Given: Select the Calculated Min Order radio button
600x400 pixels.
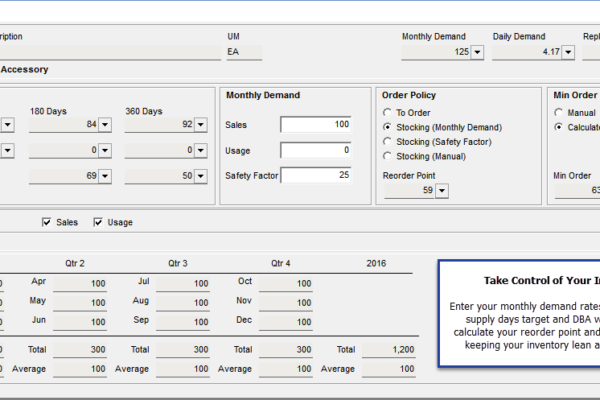Looking at the screenshot, I should 559,127.
